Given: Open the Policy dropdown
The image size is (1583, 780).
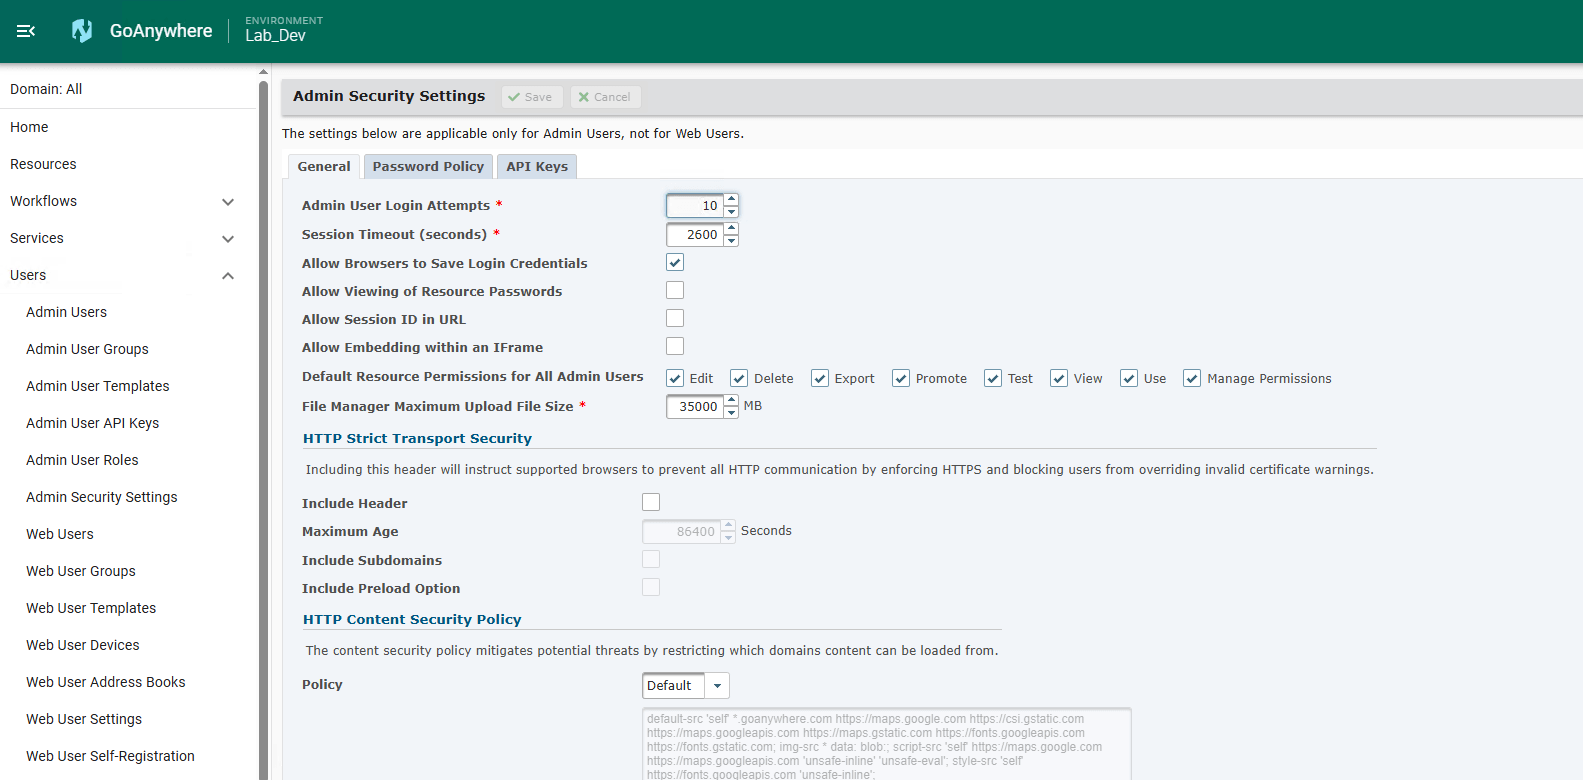Looking at the screenshot, I should click(717, 686).
